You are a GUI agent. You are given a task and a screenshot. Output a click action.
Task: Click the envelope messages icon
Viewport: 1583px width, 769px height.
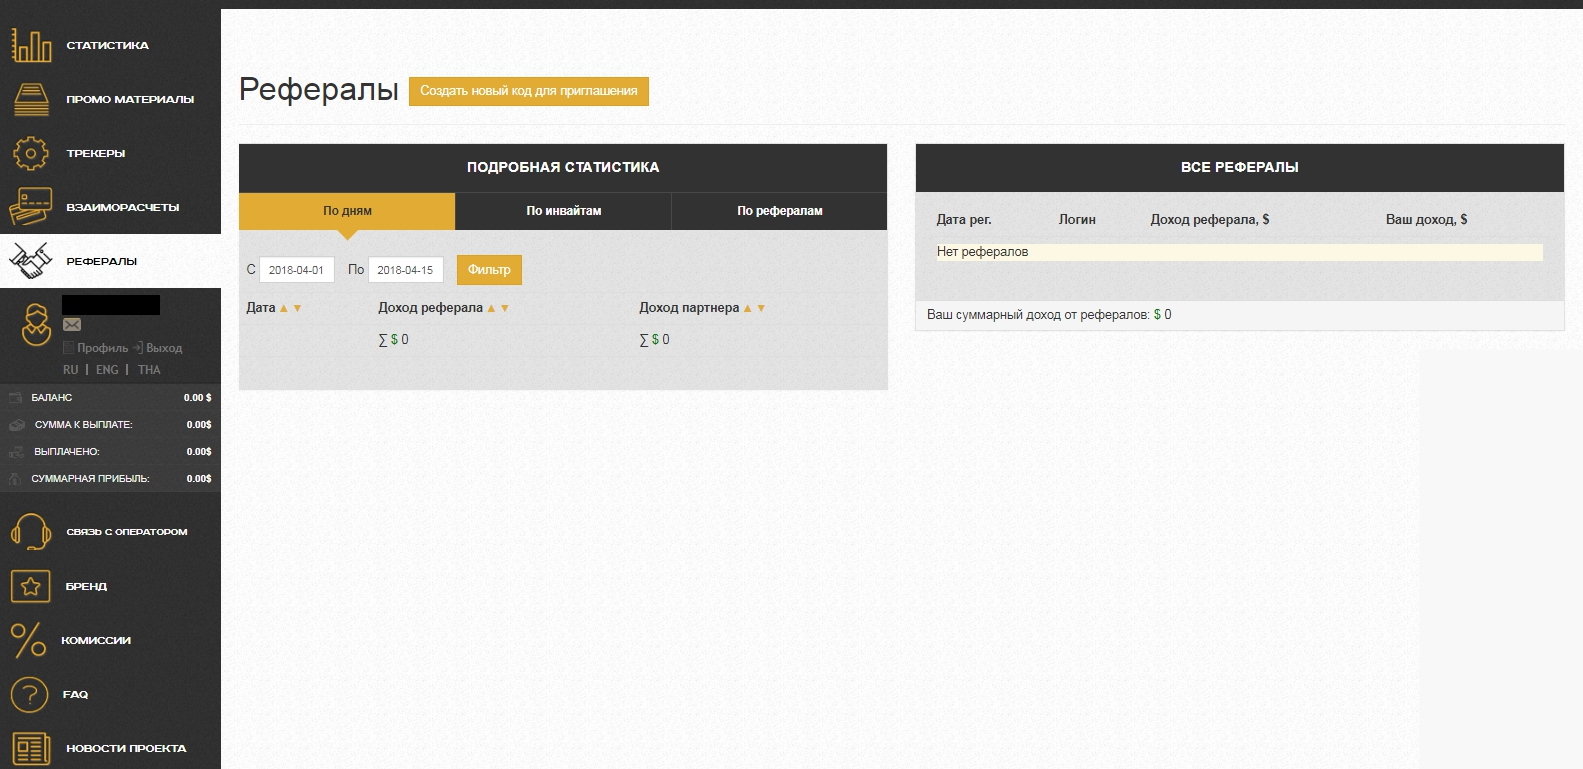tap(72, 324)
